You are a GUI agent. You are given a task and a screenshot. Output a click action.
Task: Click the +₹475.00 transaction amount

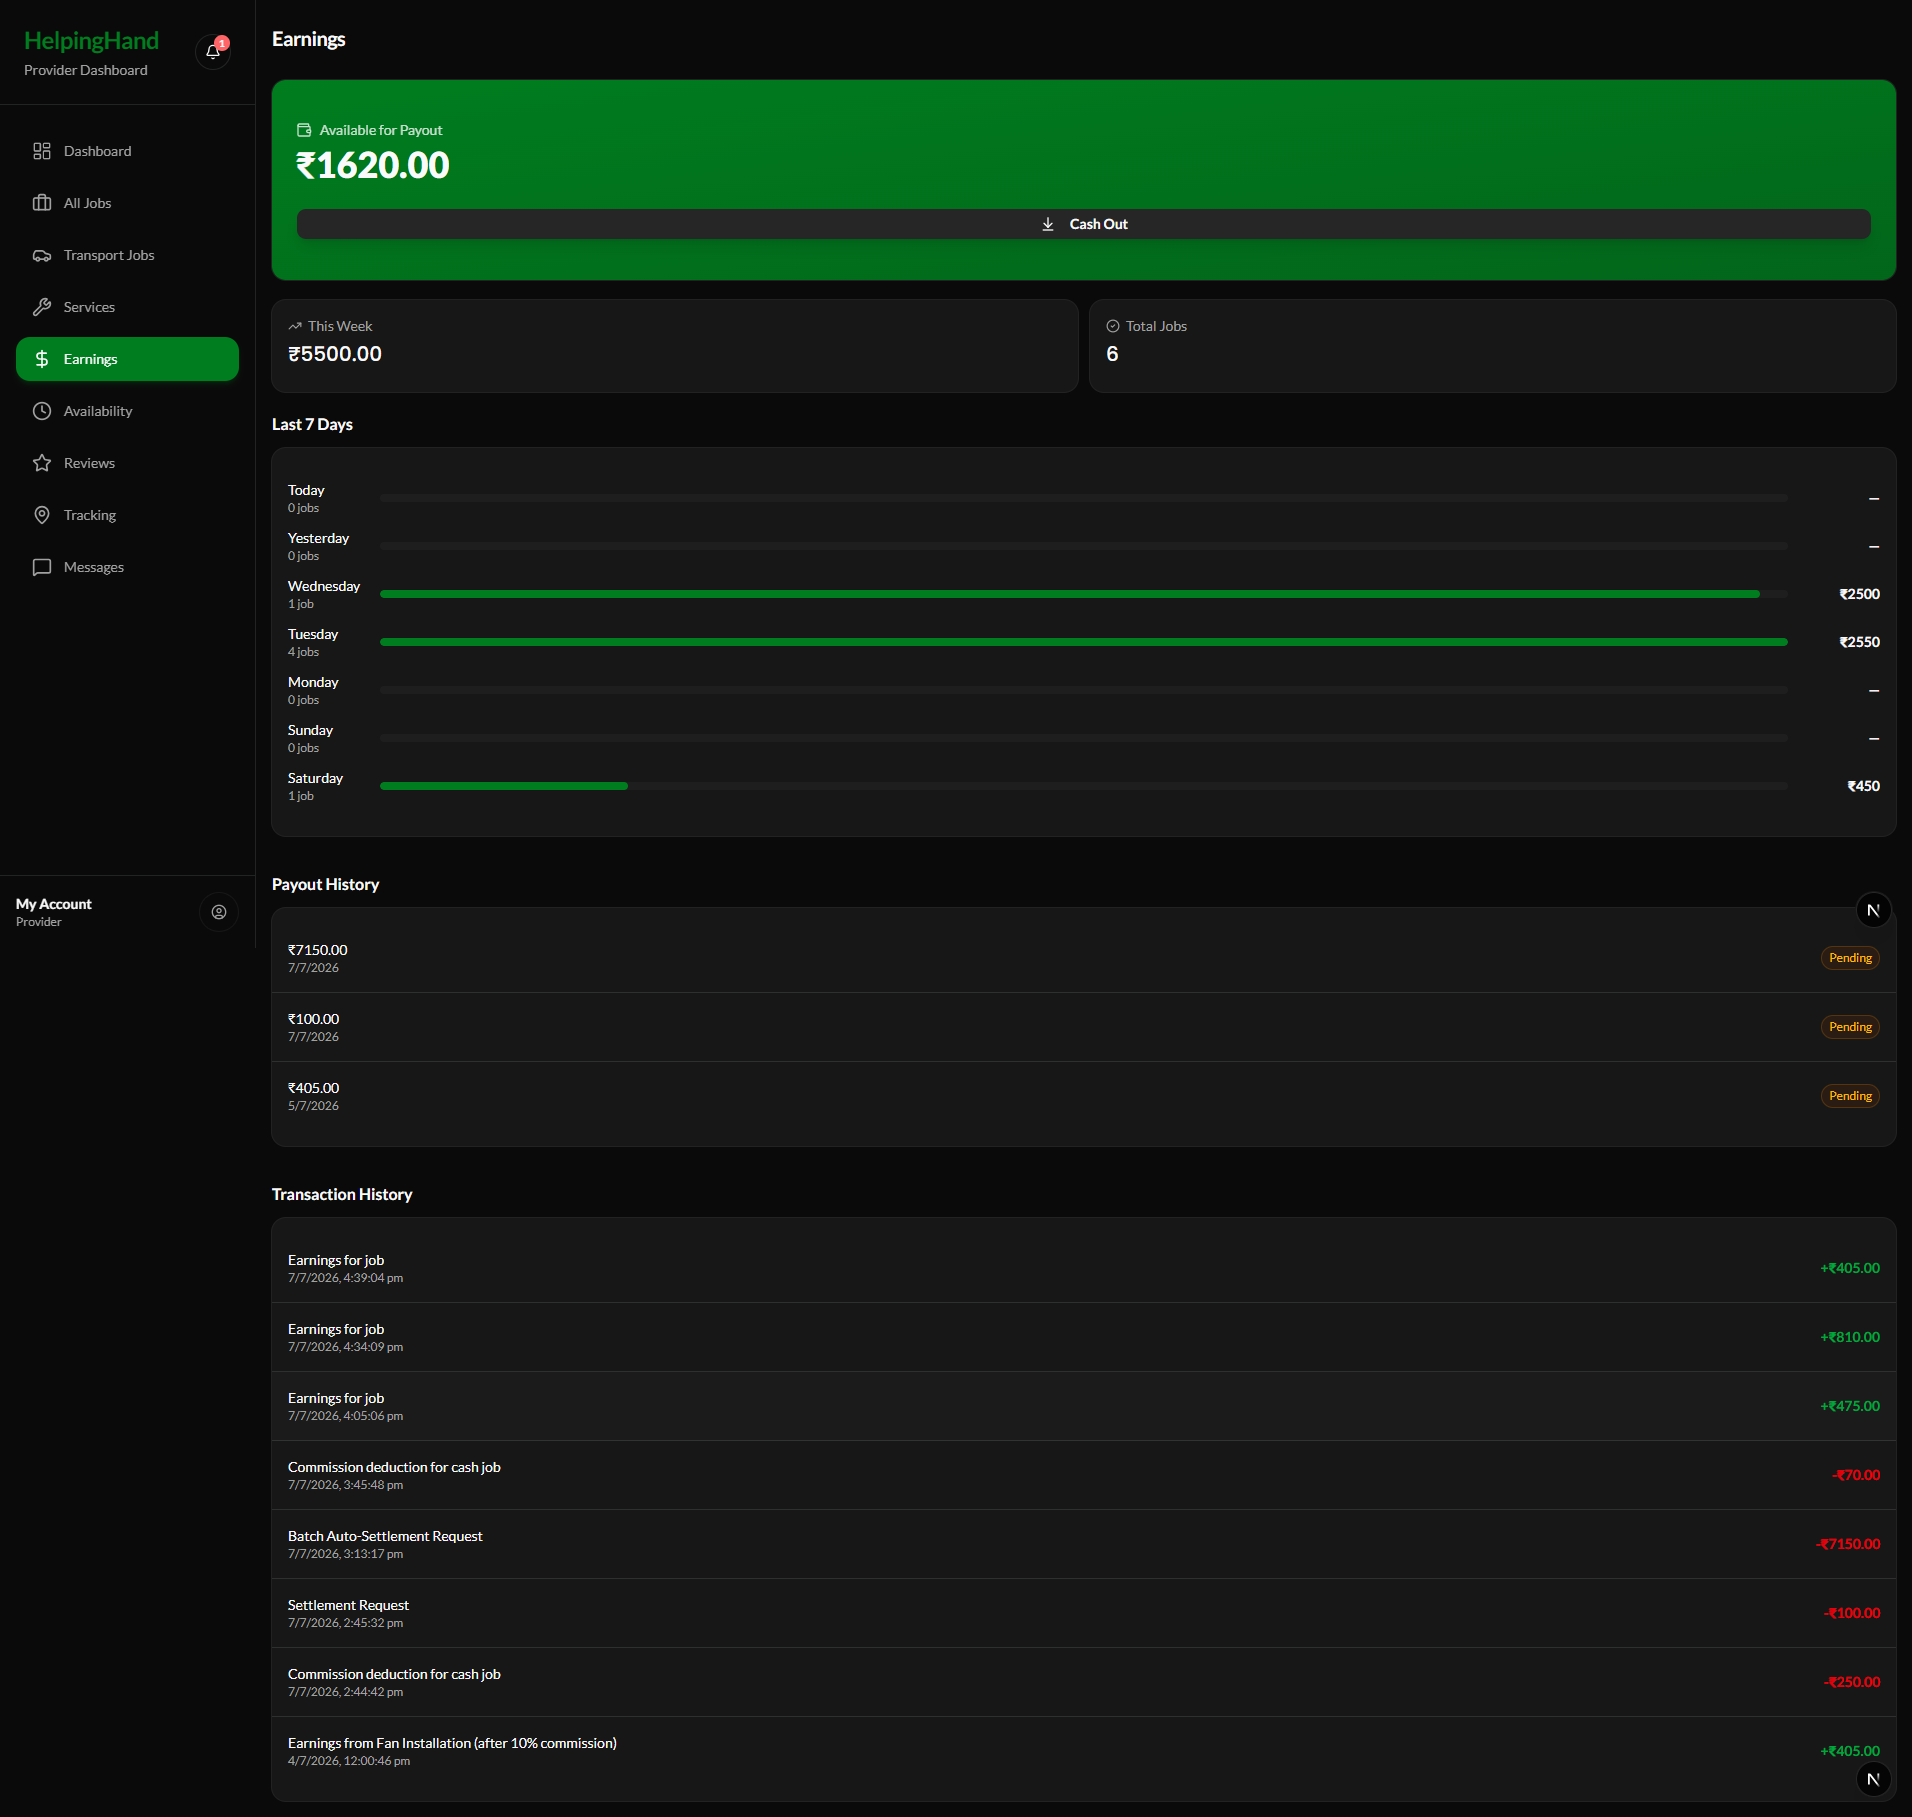[x=1850, y=1406]
